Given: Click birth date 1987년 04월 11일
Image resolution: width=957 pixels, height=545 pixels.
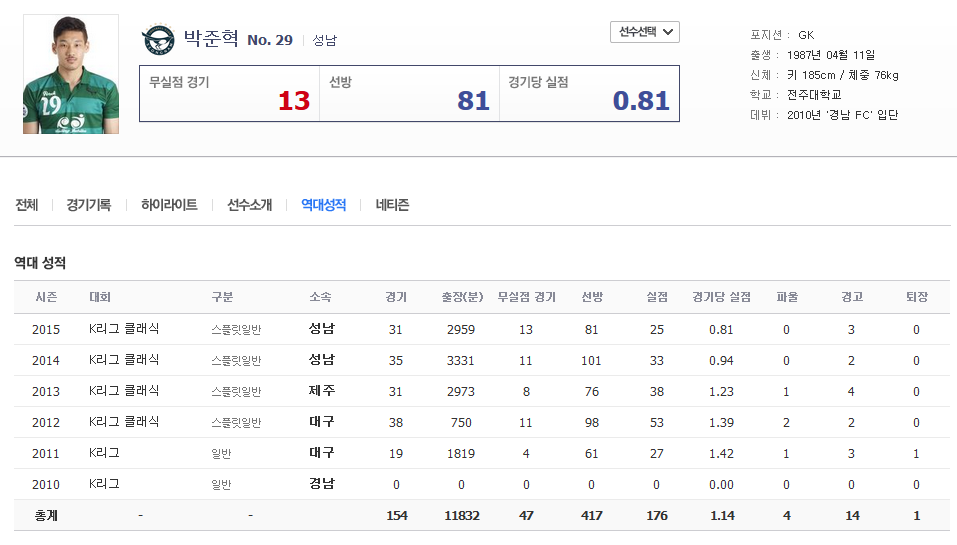Looking at the screenshot, I should pyautogui.click(x=831, y=55).
